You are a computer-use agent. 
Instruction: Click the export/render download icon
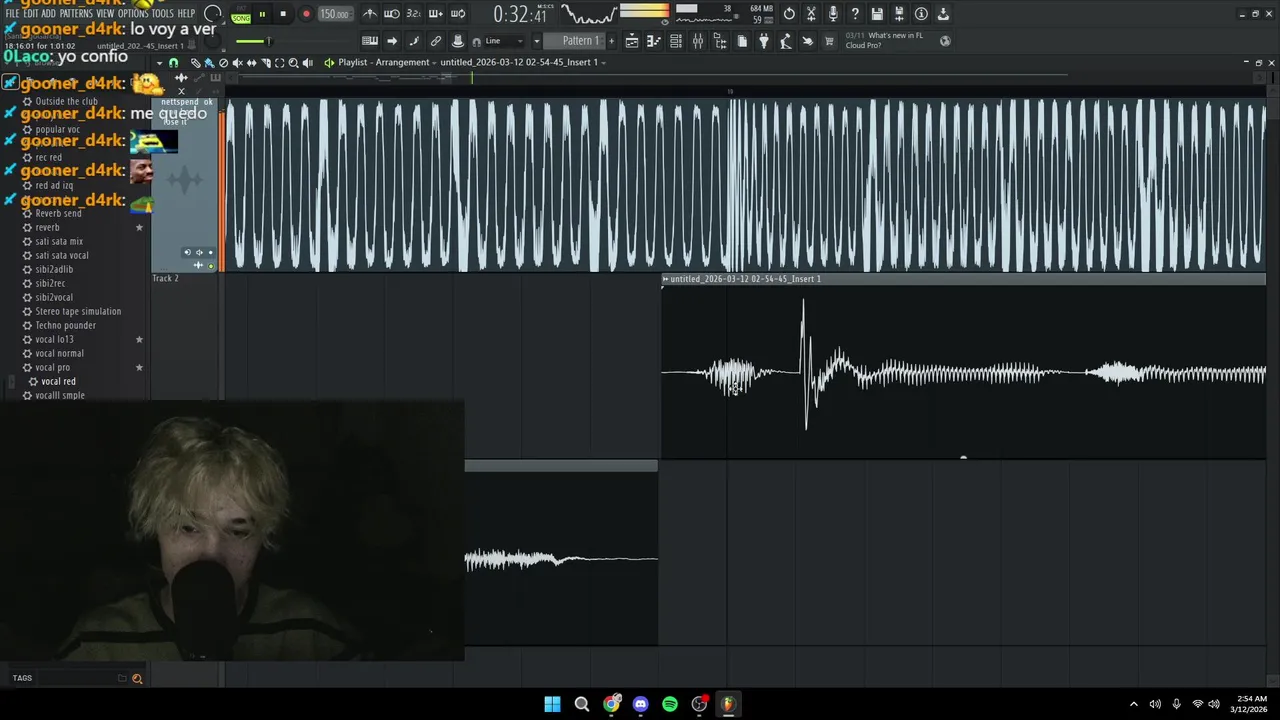(943, 14)
